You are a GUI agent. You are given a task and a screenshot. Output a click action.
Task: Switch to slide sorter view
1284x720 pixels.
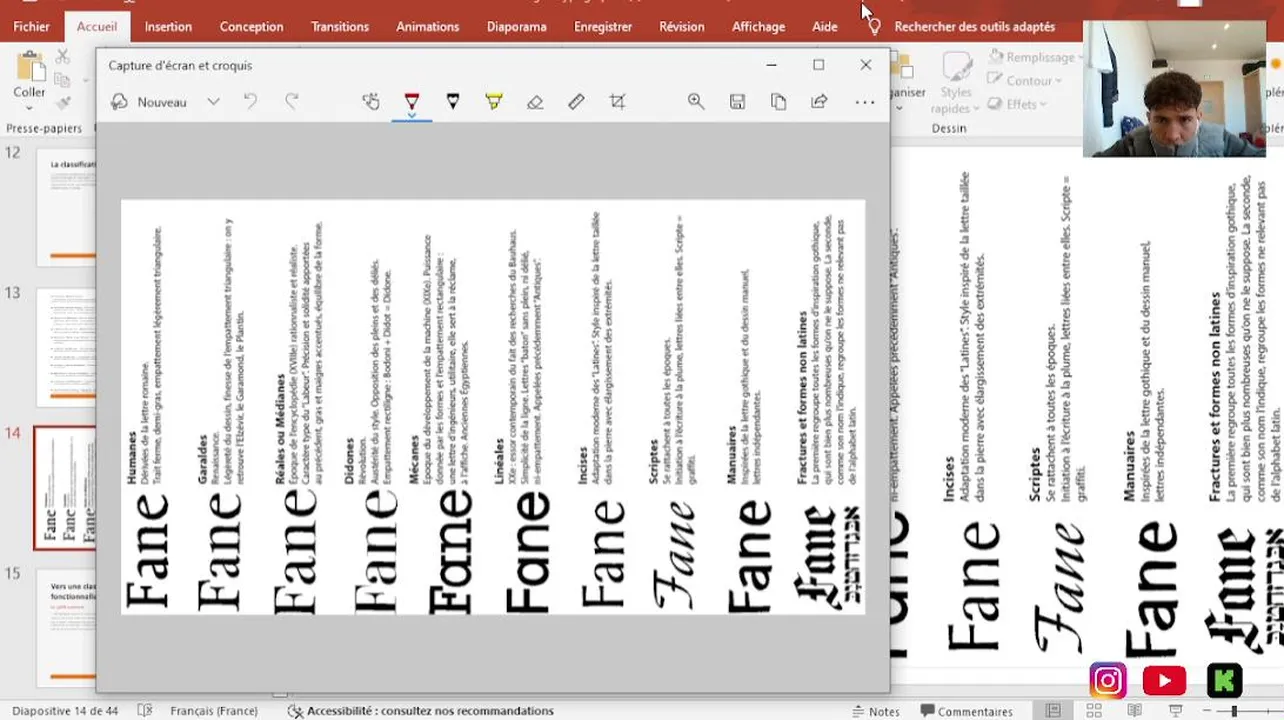point(1094,711)
